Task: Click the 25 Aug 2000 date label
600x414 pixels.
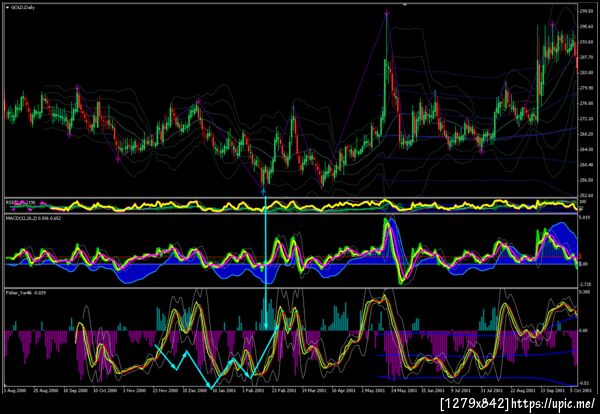Action: pyautogui.click(x=46, y=390)
